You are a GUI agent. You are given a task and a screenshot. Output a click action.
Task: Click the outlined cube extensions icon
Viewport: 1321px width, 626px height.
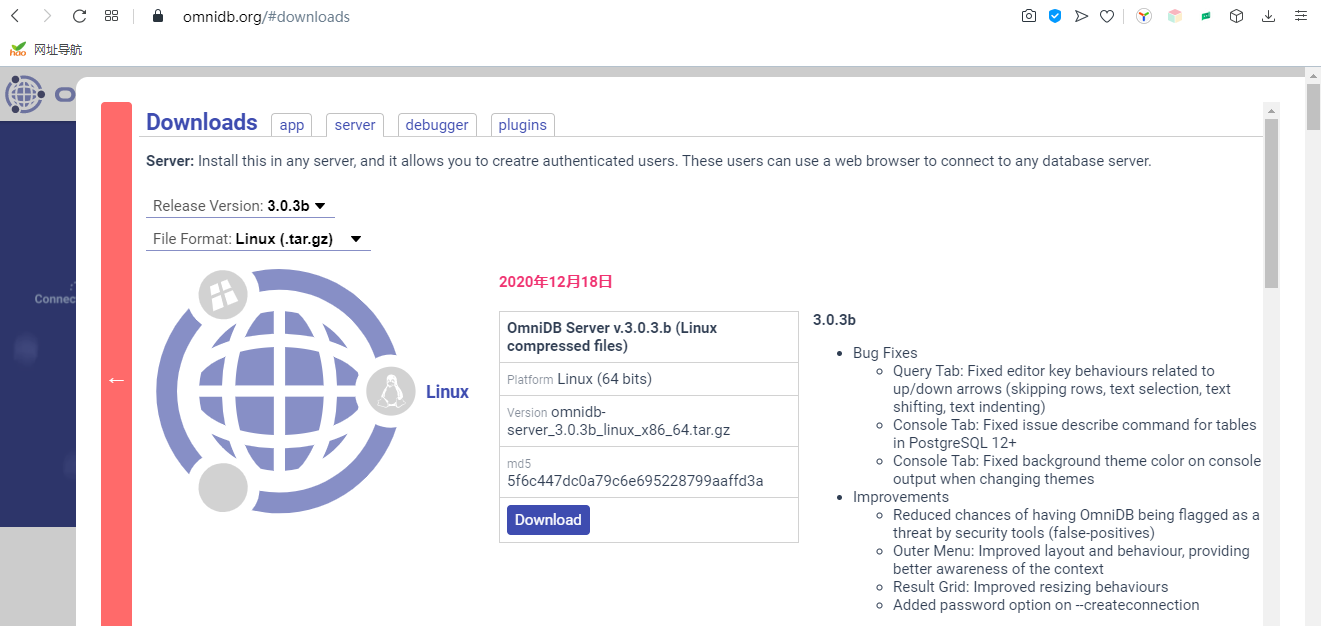tap(1237, 16)
